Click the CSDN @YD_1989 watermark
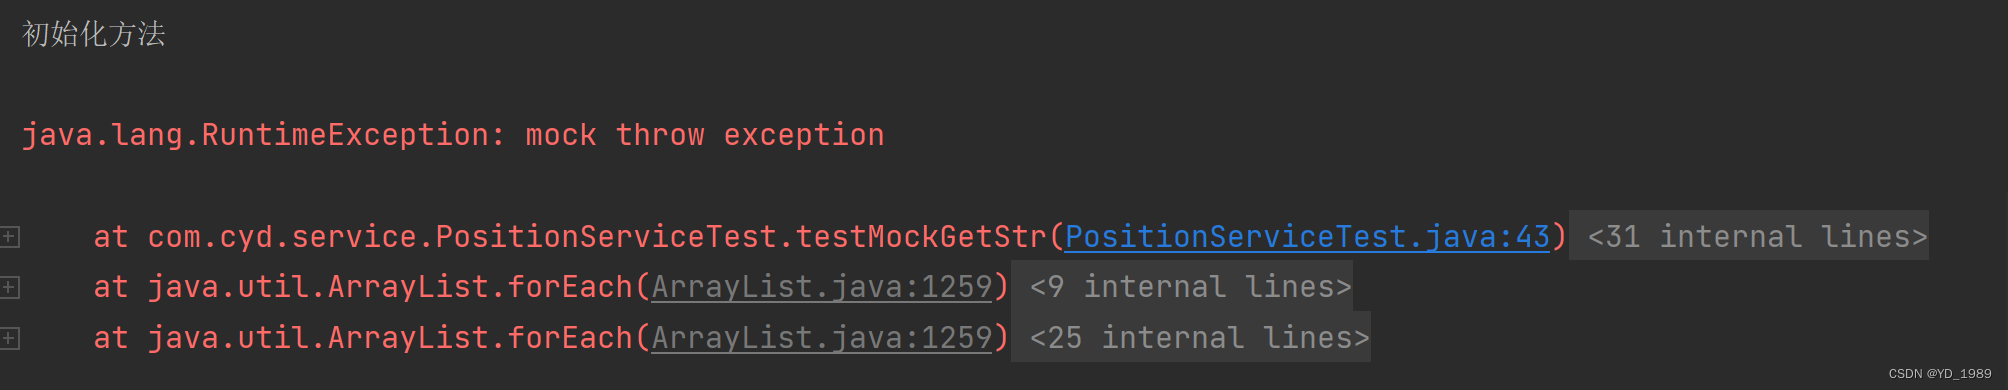 [1940, 374]
